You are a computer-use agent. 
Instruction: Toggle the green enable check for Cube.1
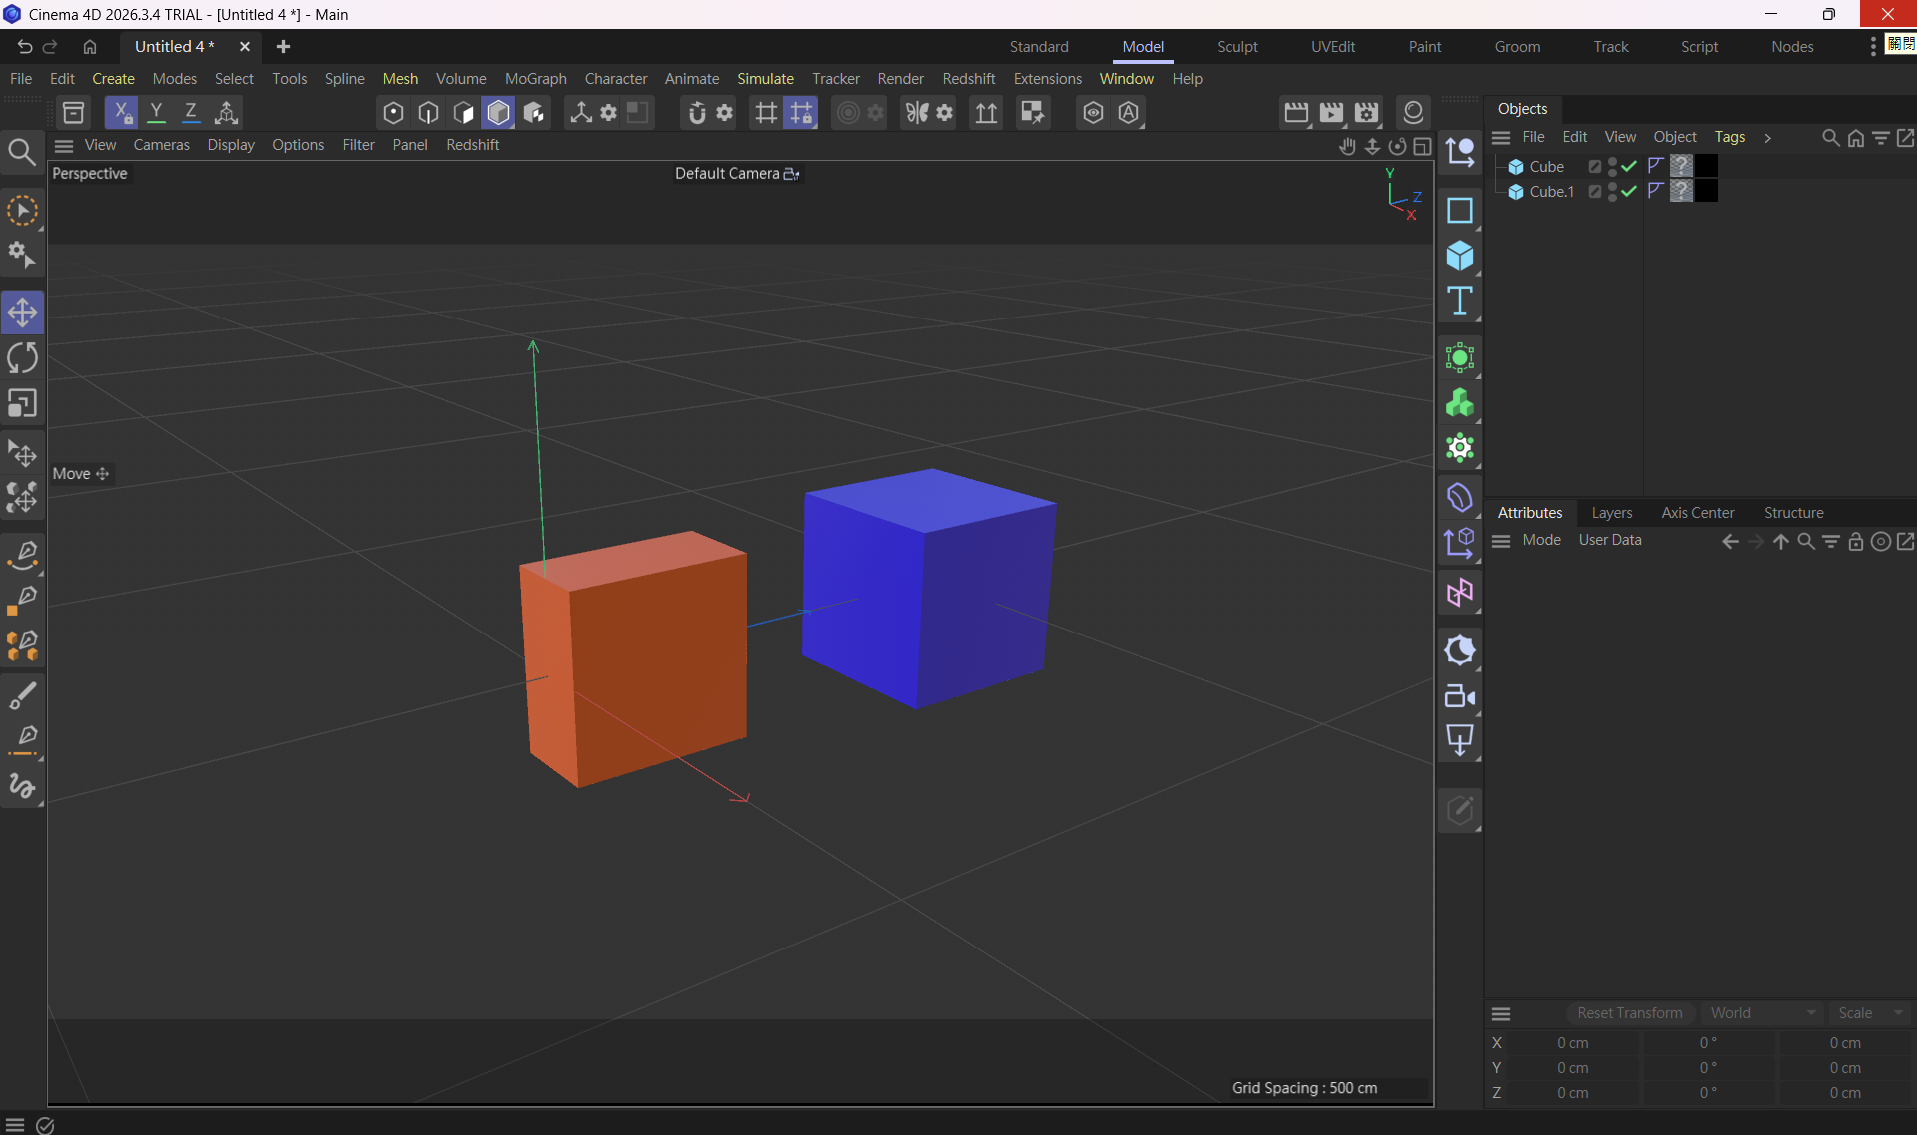coord(1629,191)
